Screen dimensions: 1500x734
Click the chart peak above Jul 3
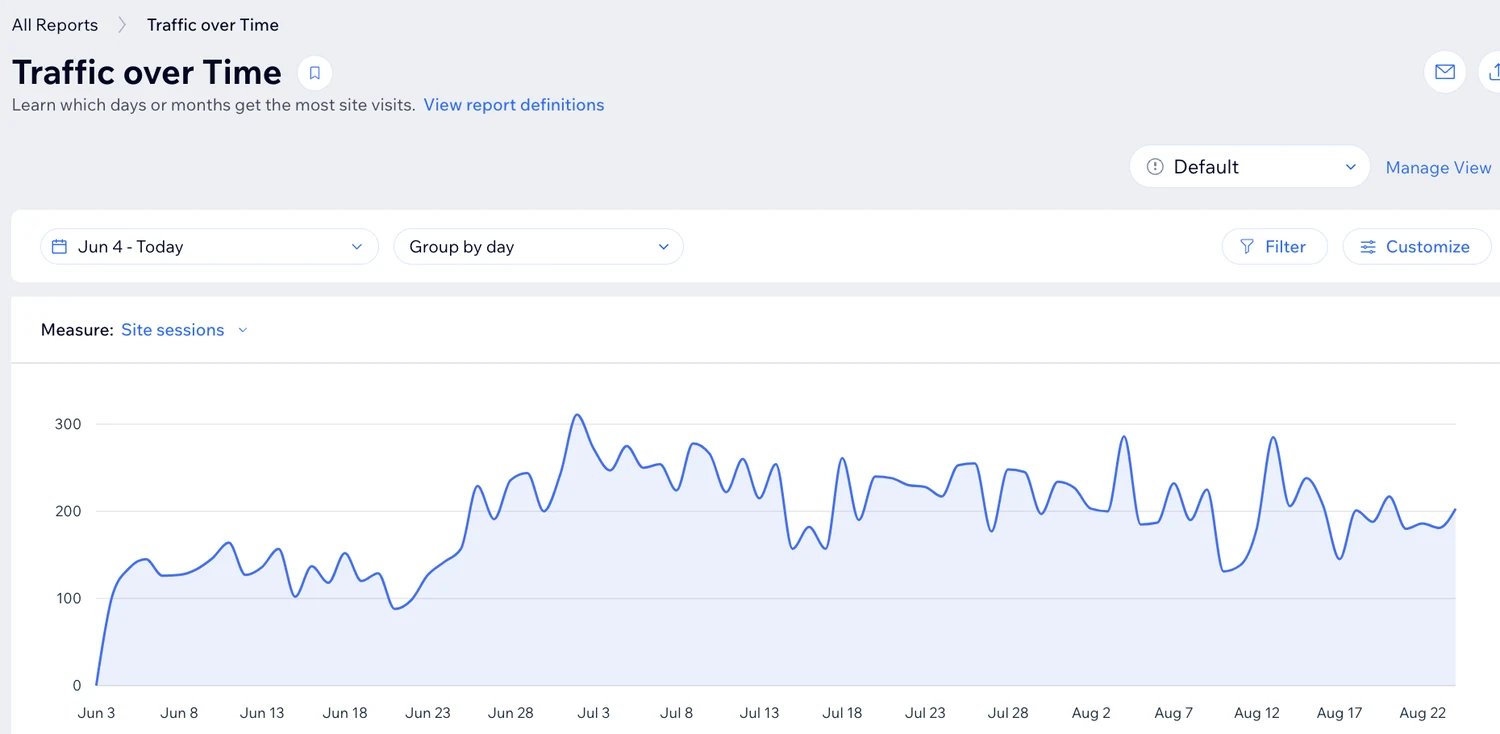(x=577, y=415)
